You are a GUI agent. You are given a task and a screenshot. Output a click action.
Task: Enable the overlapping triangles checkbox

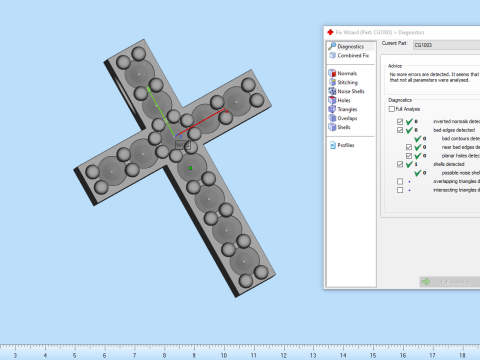[400, 181]
